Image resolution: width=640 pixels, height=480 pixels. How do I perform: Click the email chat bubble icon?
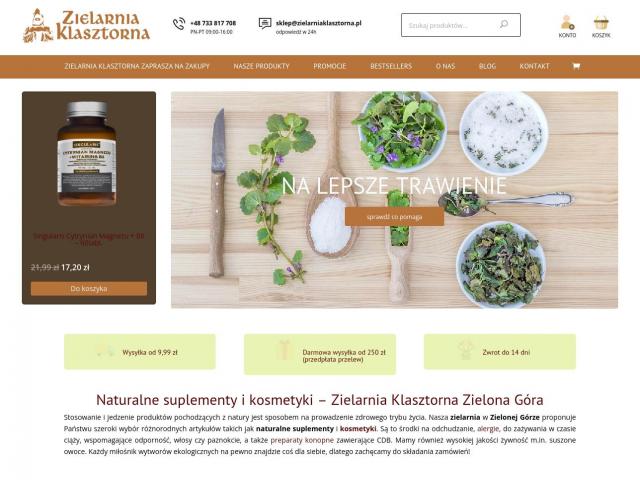click(x=265, y=24)
